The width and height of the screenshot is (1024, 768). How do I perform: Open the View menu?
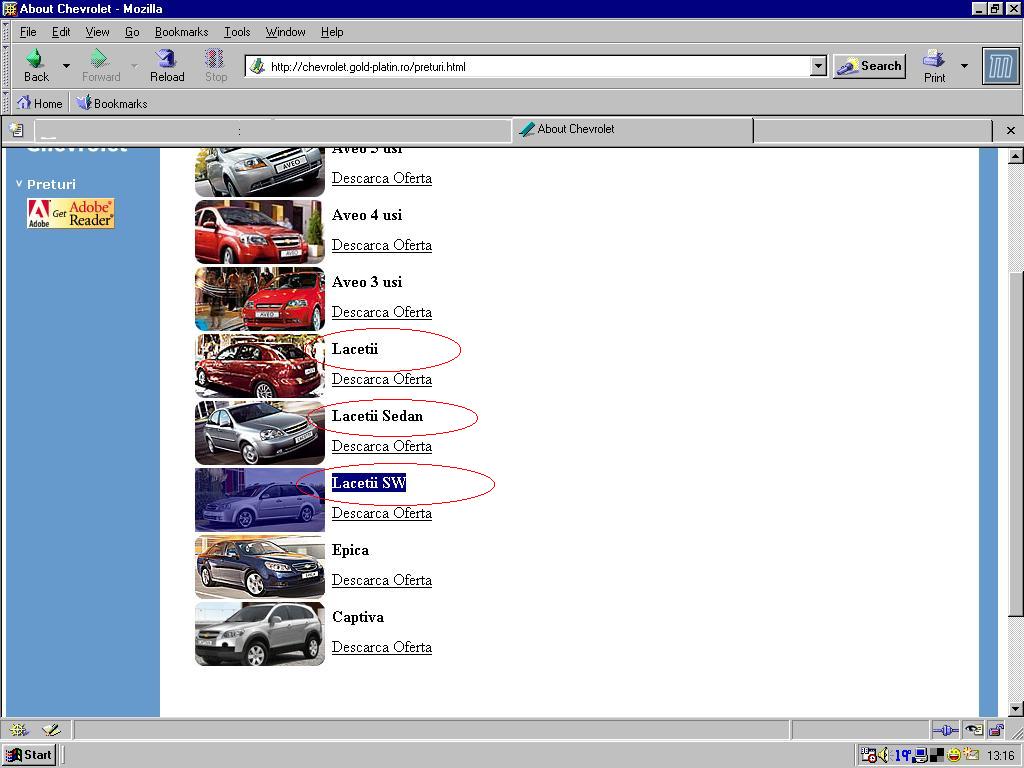[x=97, y=32]
